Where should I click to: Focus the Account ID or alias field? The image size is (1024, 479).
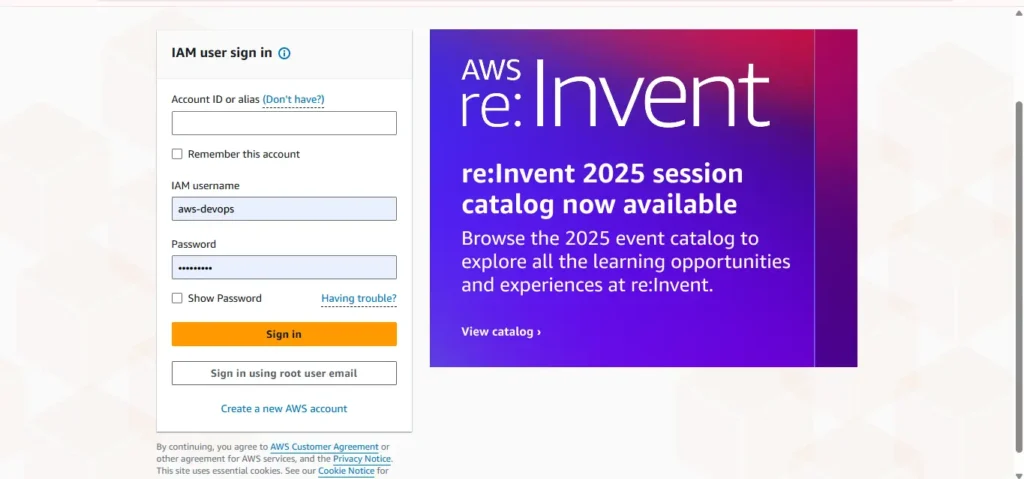tap(284, 123)
